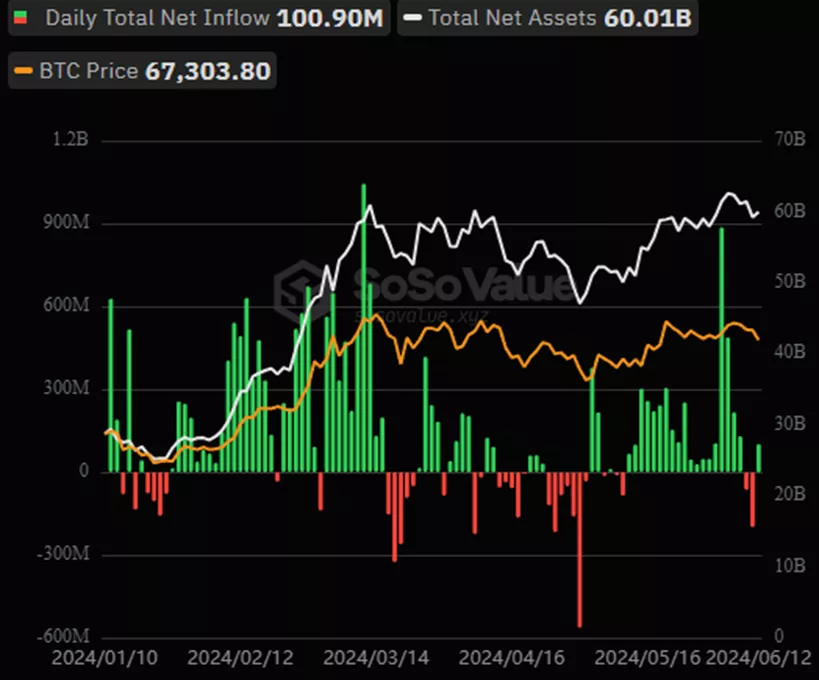Click the orange line icon beside BTC Price
This screenshot has width=819, height=680.
click(22, 72)
